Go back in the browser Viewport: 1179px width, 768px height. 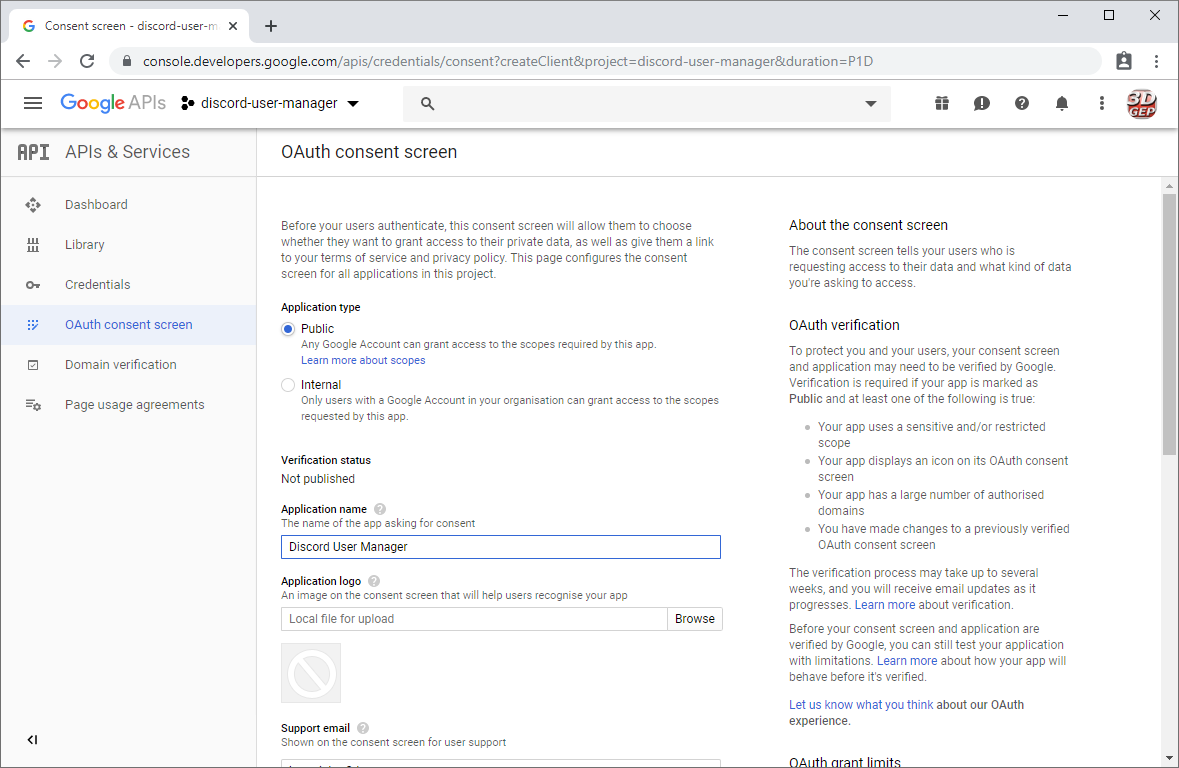[x=23, y=61]
